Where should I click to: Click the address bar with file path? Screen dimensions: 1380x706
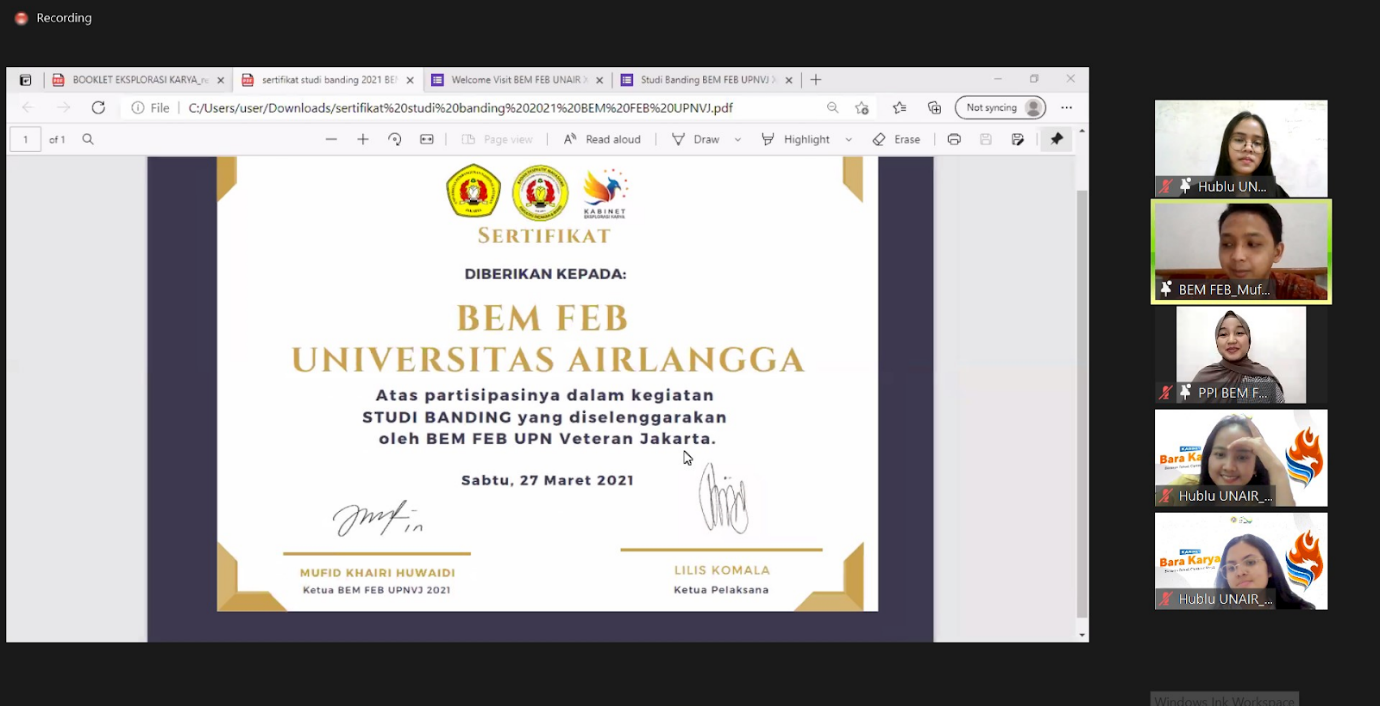coord(460,108)
